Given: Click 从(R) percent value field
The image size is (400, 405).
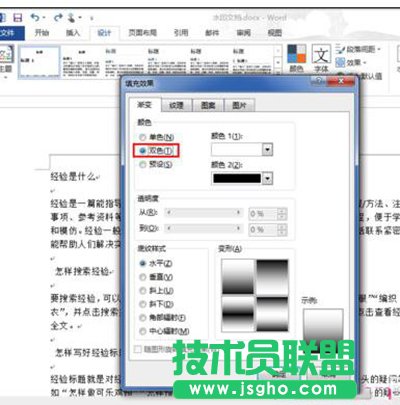Looking at the screenshot, I should click(x=263, y=214).
